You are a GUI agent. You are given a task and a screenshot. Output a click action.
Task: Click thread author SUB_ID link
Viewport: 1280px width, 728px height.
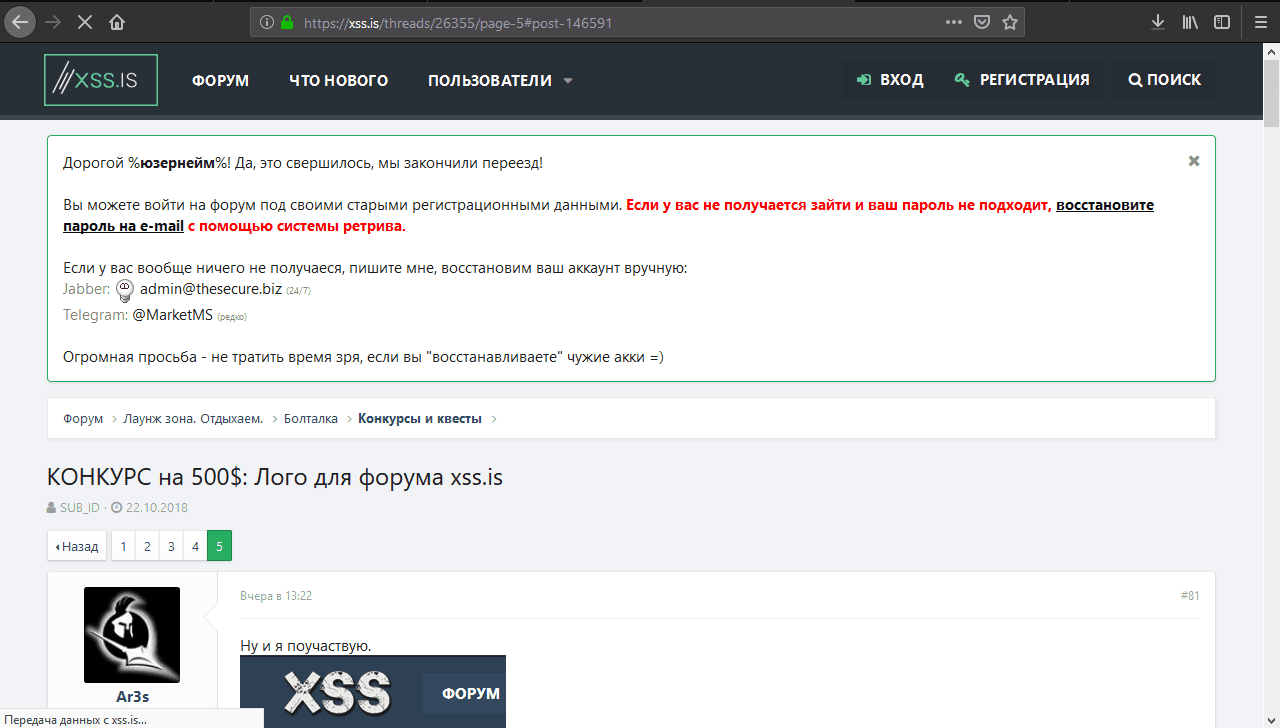click(80, 507)
